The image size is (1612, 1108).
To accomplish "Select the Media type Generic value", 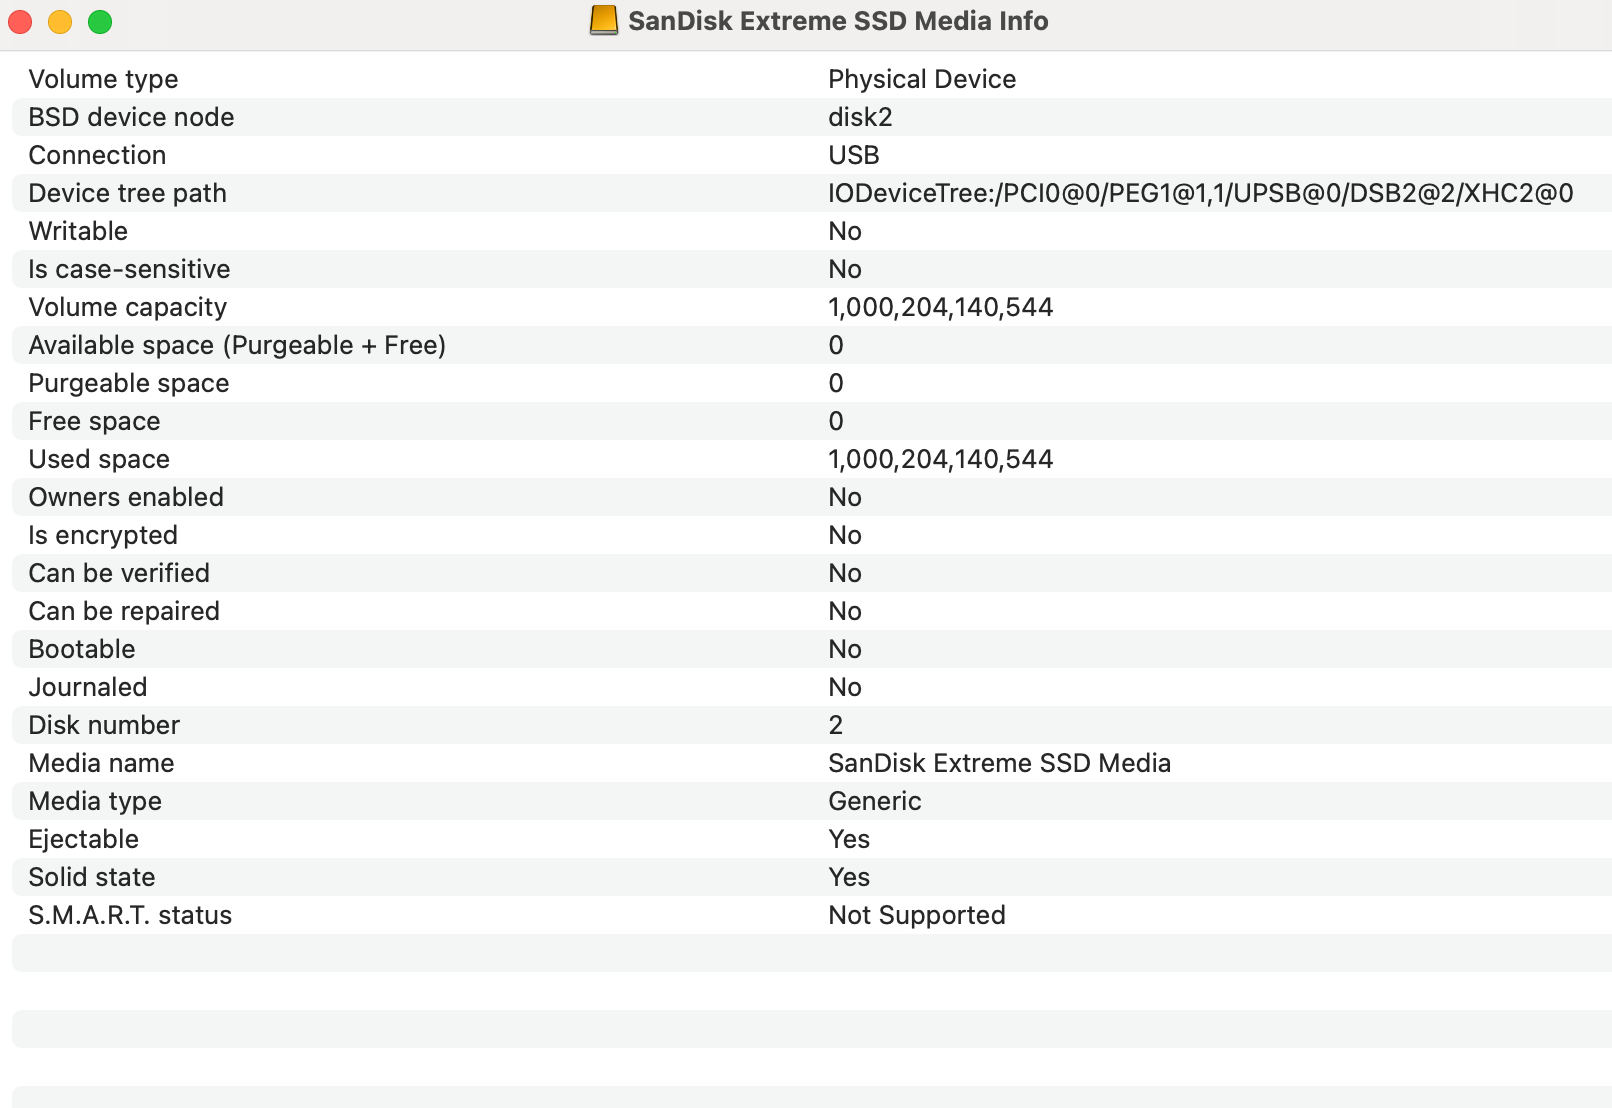I will (874, 801).
